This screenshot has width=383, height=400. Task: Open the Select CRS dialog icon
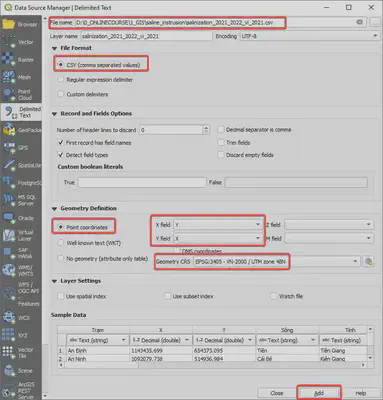pos(368,262)
